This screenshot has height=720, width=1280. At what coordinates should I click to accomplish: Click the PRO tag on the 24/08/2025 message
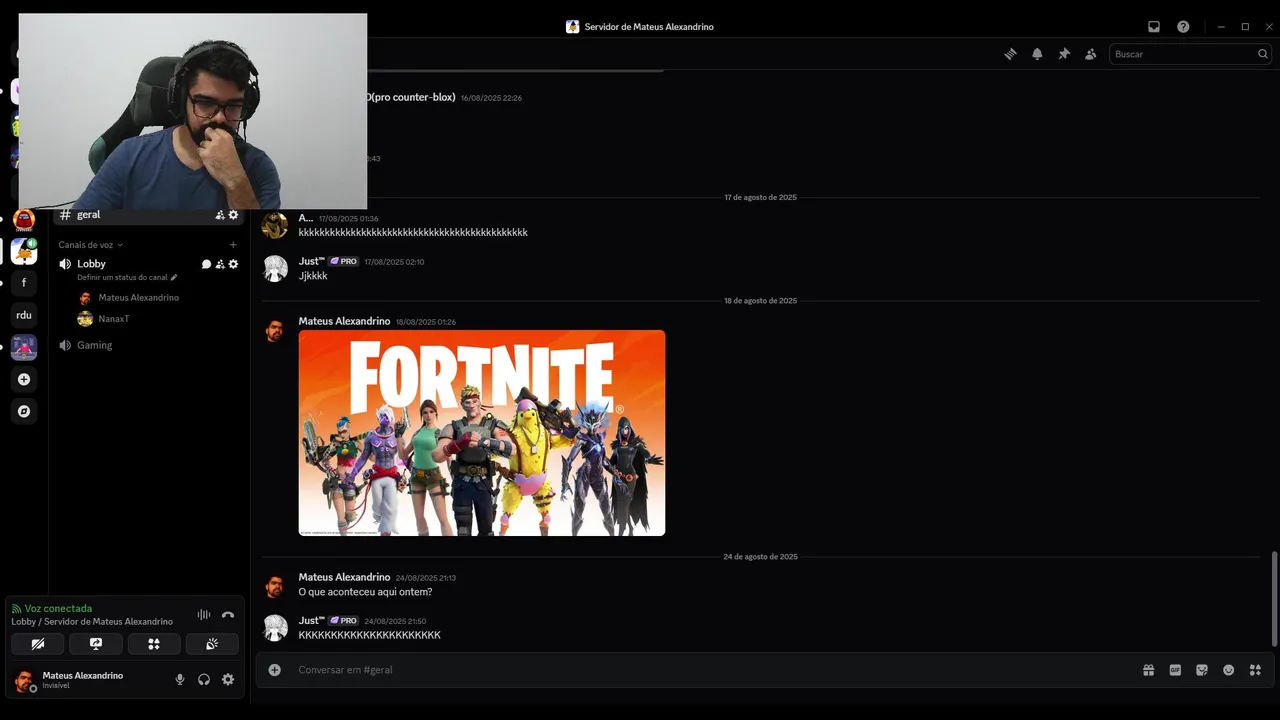coord(343,621)
